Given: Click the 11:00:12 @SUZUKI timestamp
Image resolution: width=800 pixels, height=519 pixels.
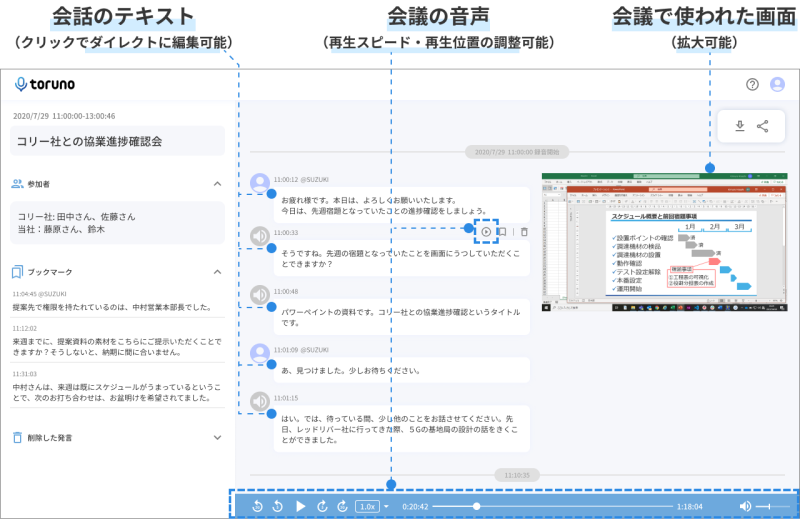Looking at the screenshot, I should tap(301, 180).
